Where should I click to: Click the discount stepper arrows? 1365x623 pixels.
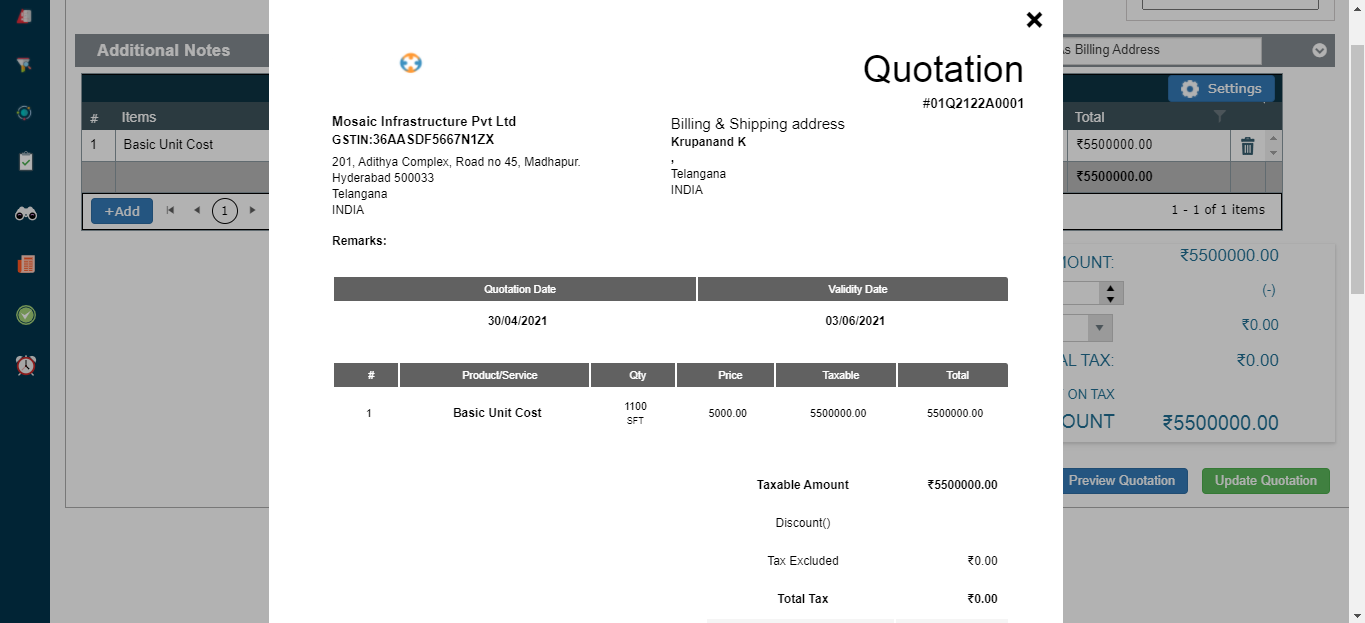1110,293
